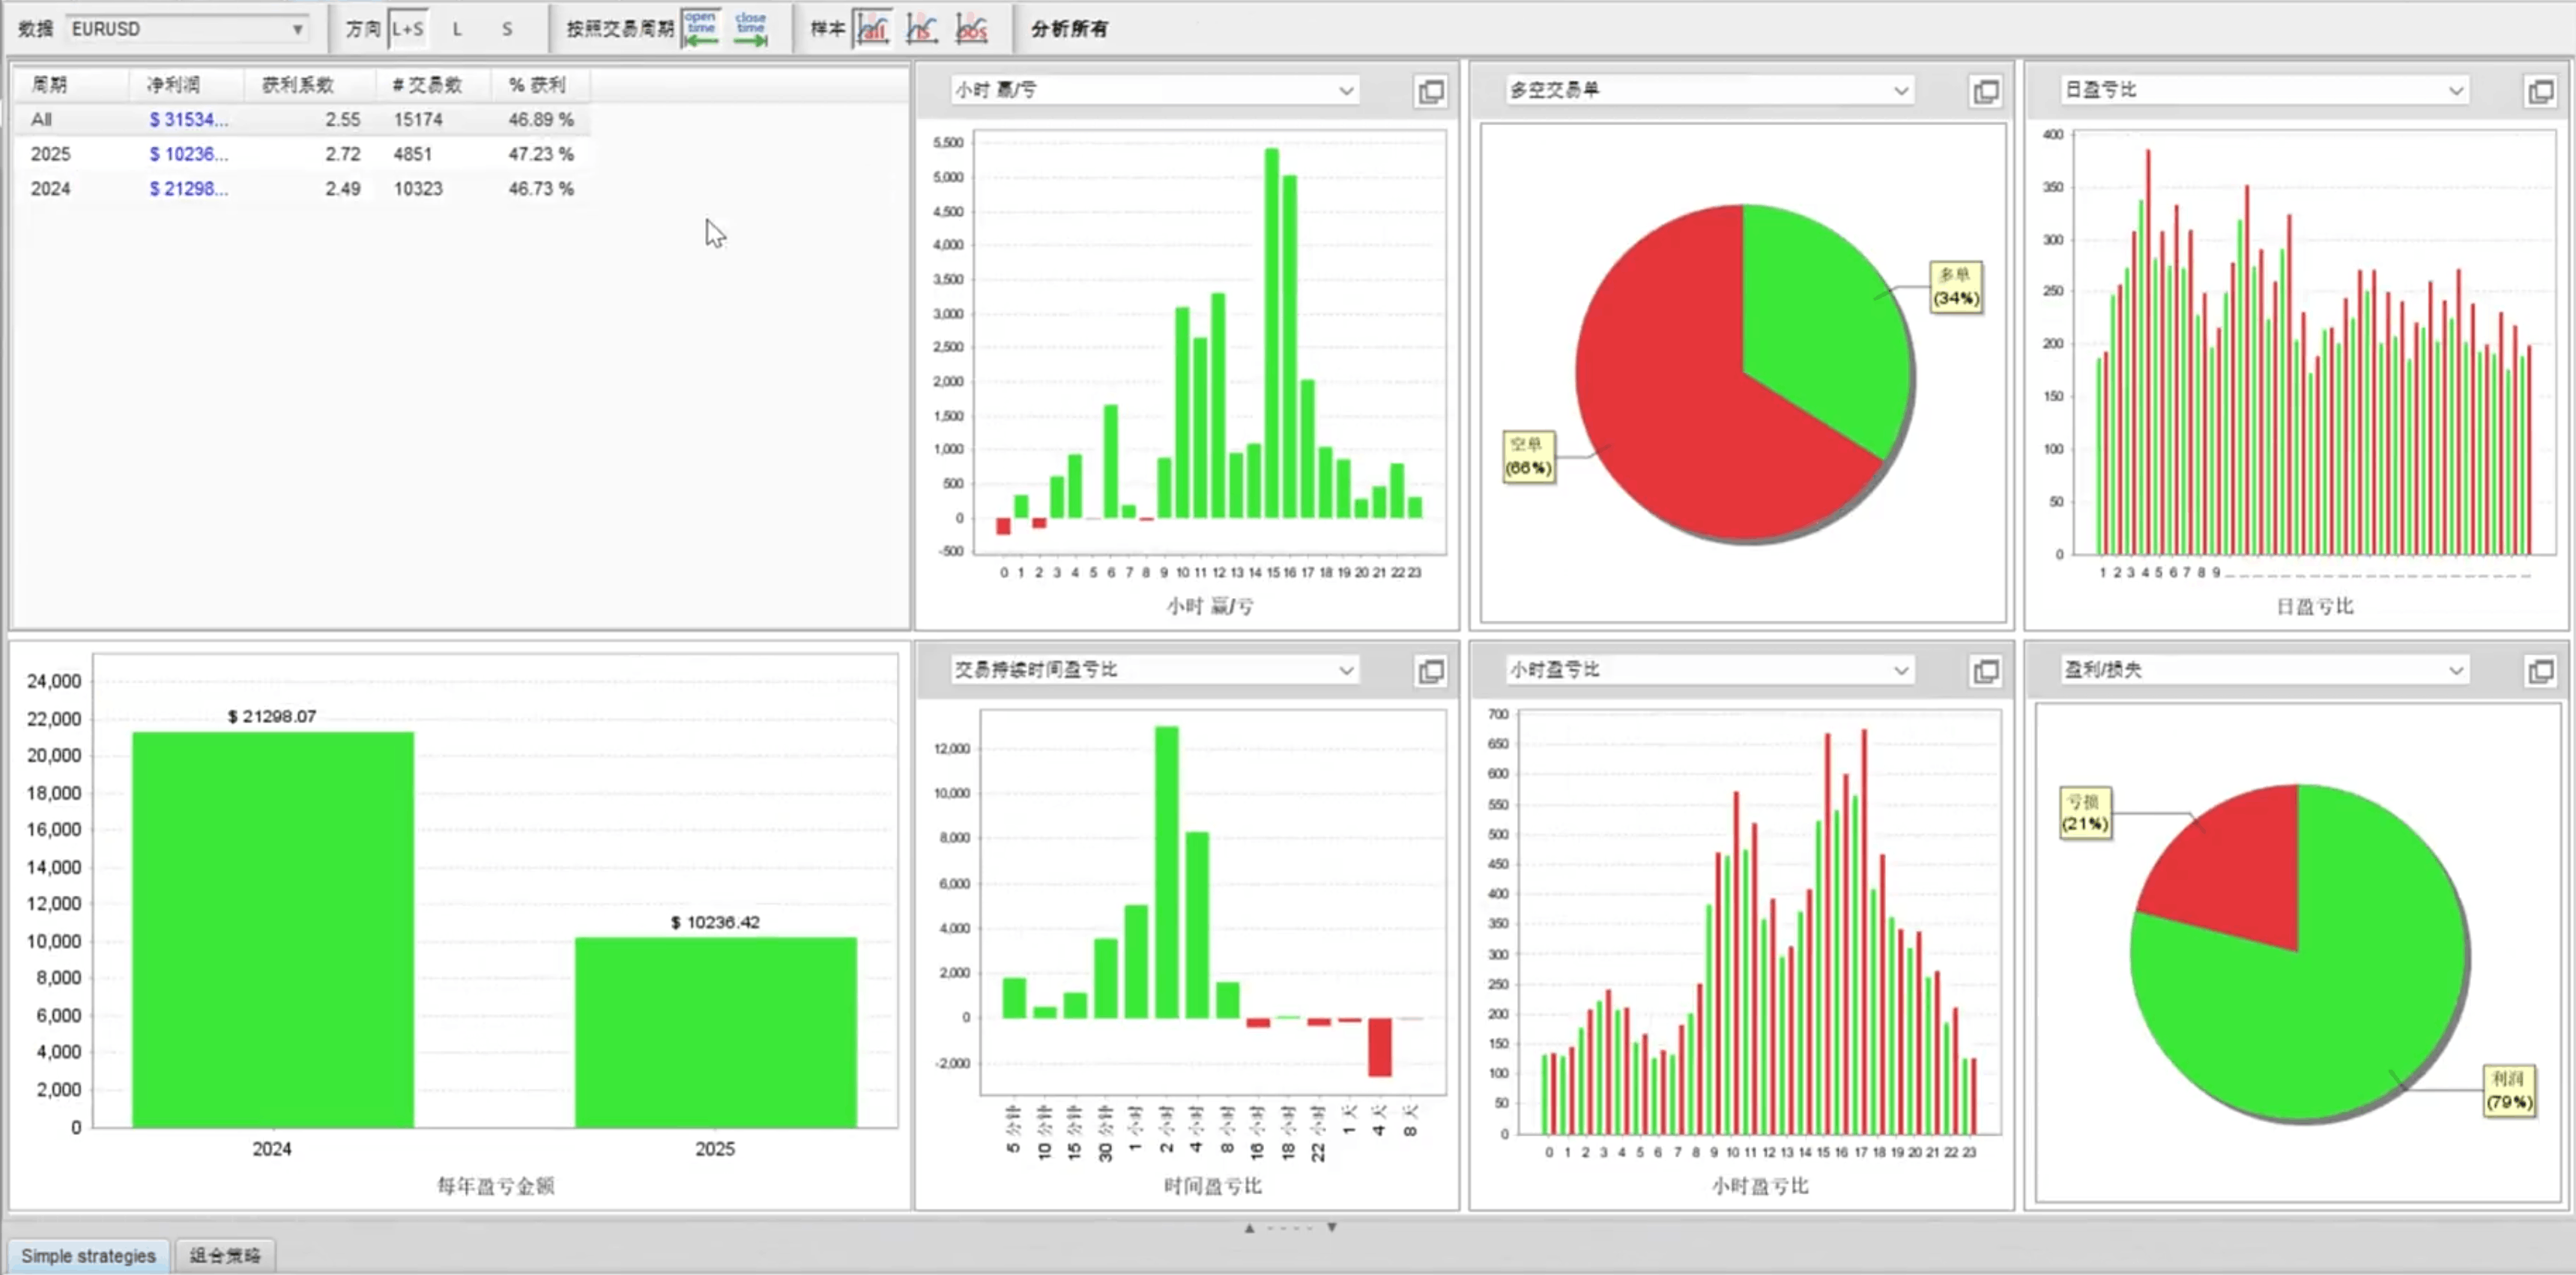Click the 亏损 (21%) pie label

click(x=2086, y=813)
